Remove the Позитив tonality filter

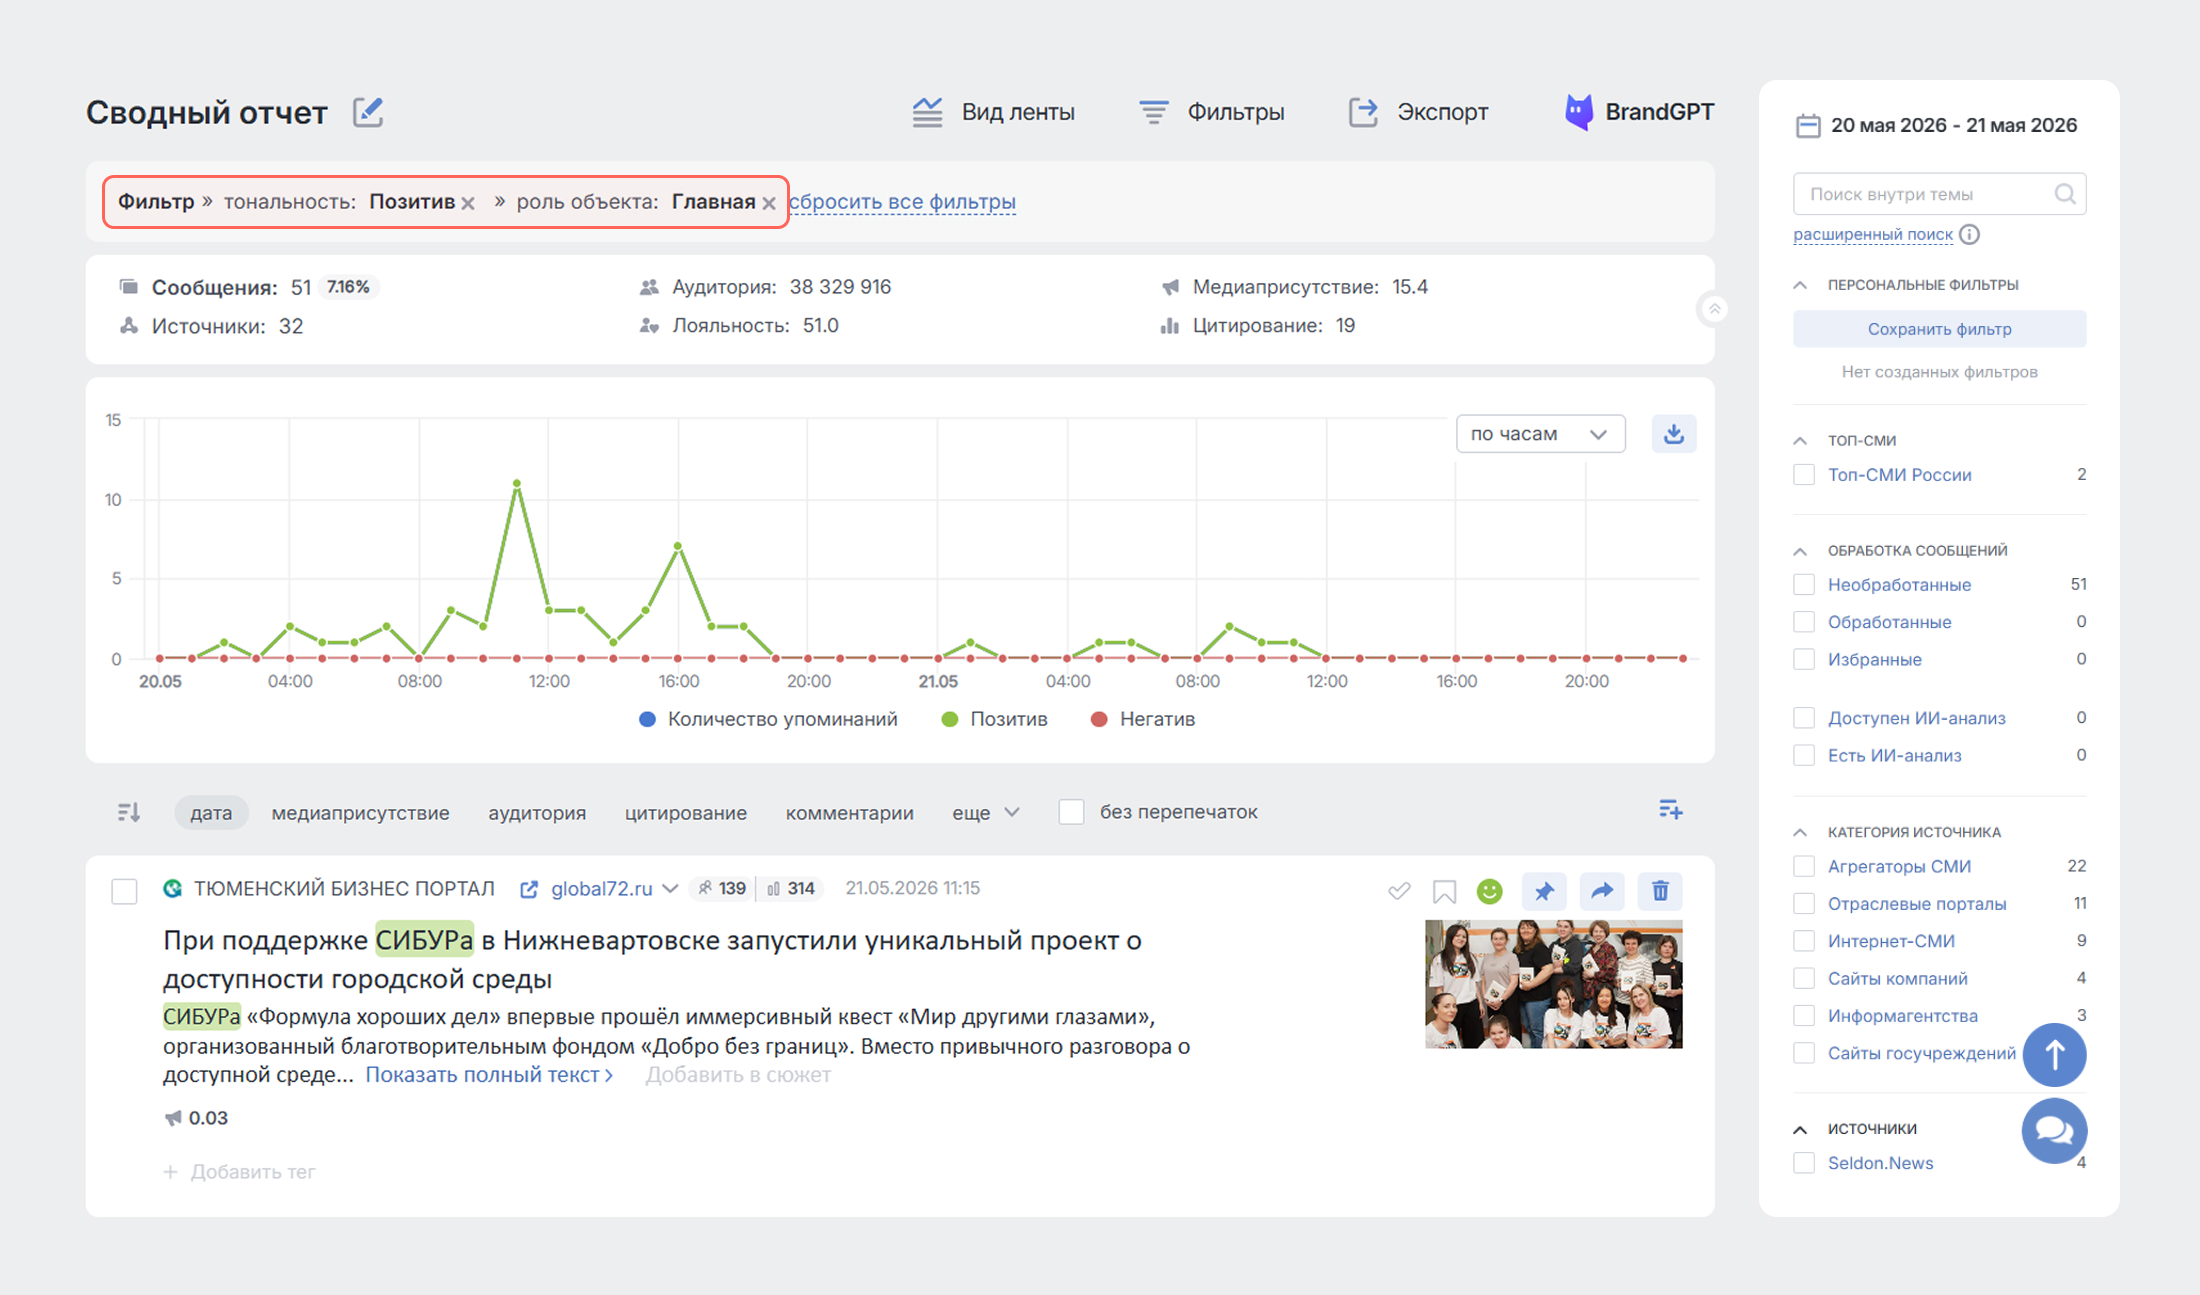468,203
